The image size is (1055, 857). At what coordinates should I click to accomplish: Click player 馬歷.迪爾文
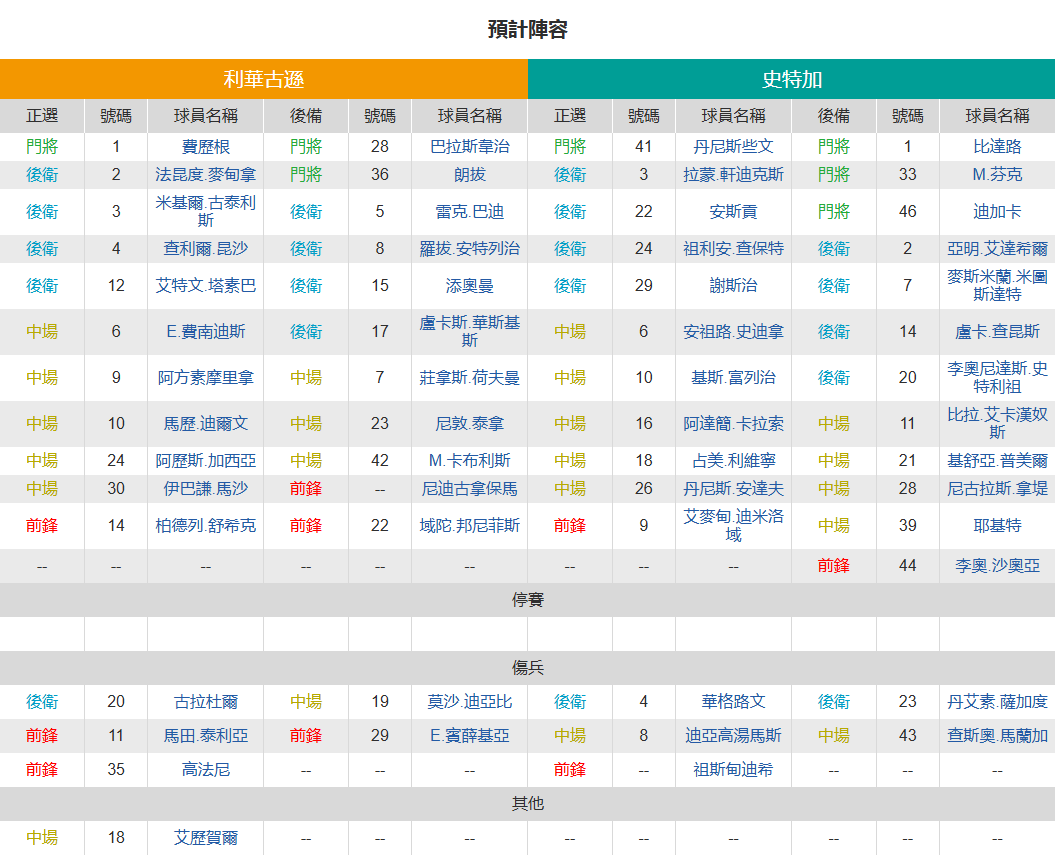(x=205, y=424)
